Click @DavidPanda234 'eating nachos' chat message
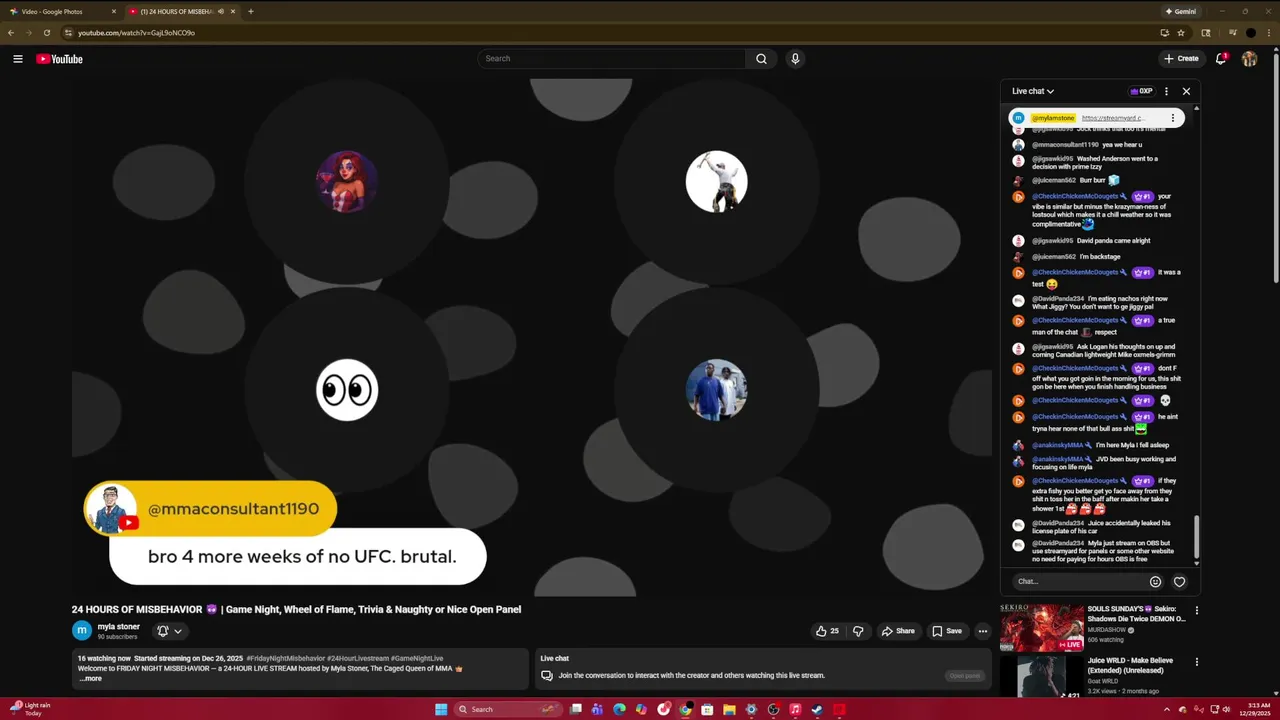This screenshot has width=1280, height=720. [x=1099, y=303]
